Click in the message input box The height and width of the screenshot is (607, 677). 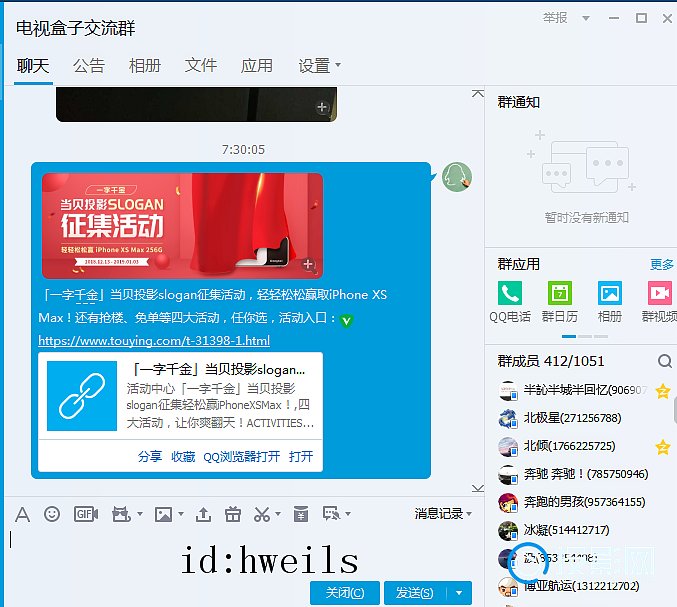coord(244,555)
